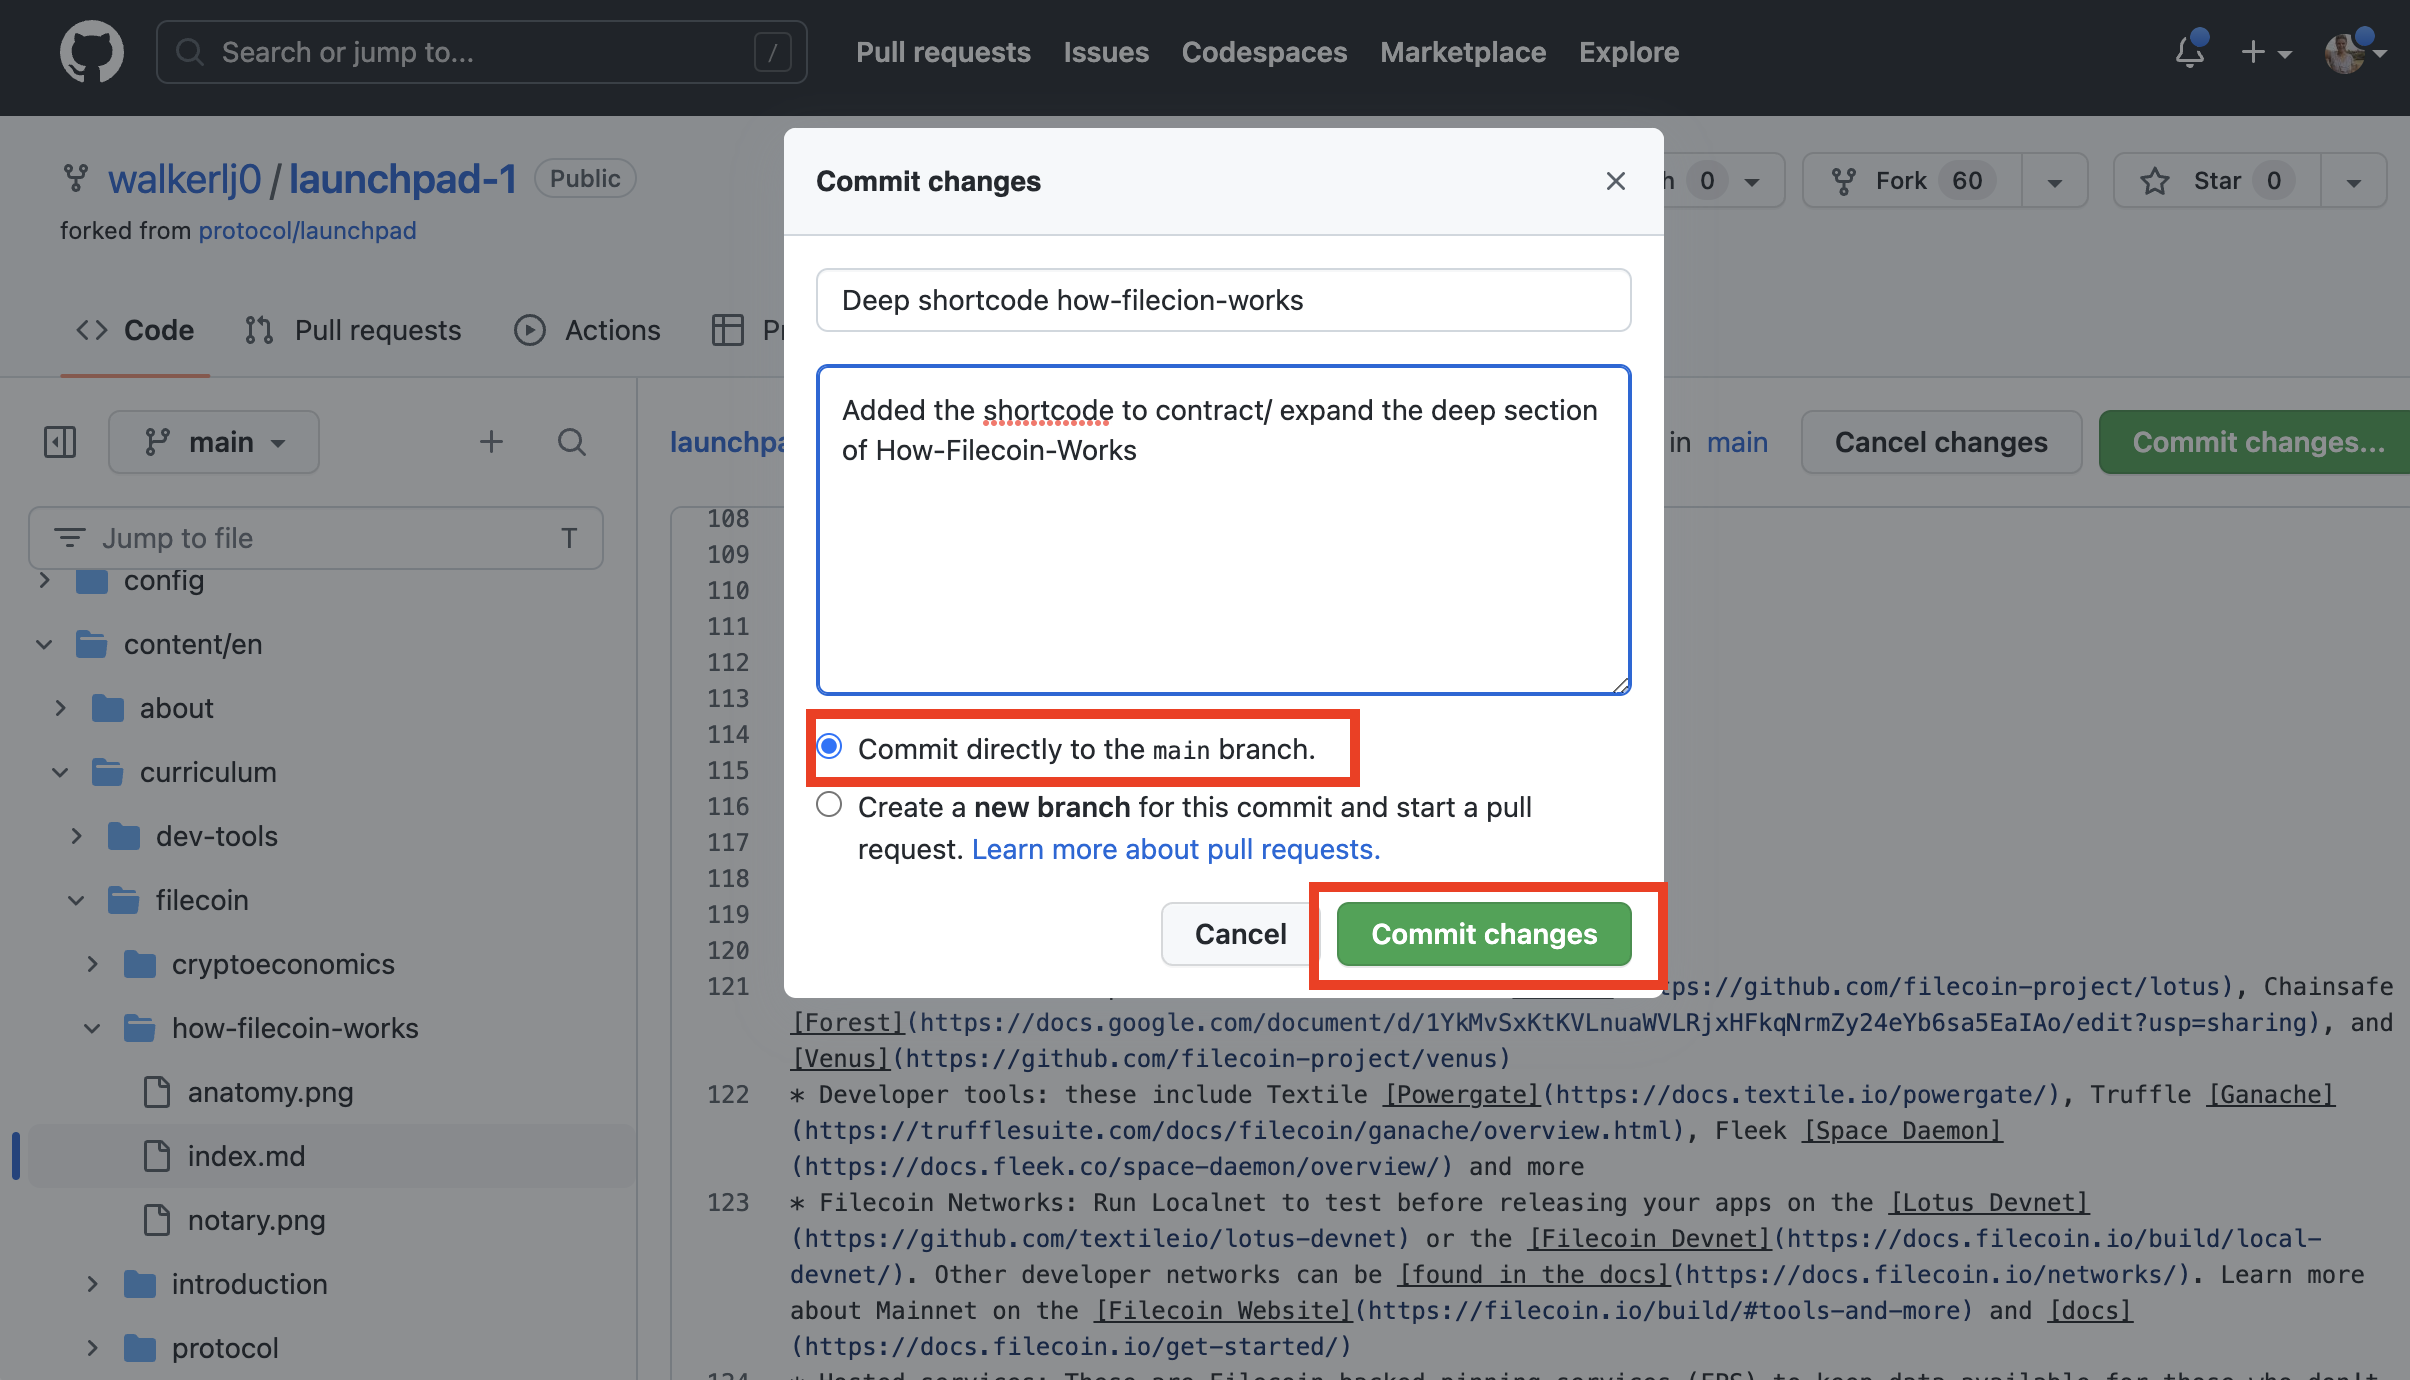Click the Fork button
This screenshot has width=2410, height=1380.
pyautogui.click(x=1912, y=181)
